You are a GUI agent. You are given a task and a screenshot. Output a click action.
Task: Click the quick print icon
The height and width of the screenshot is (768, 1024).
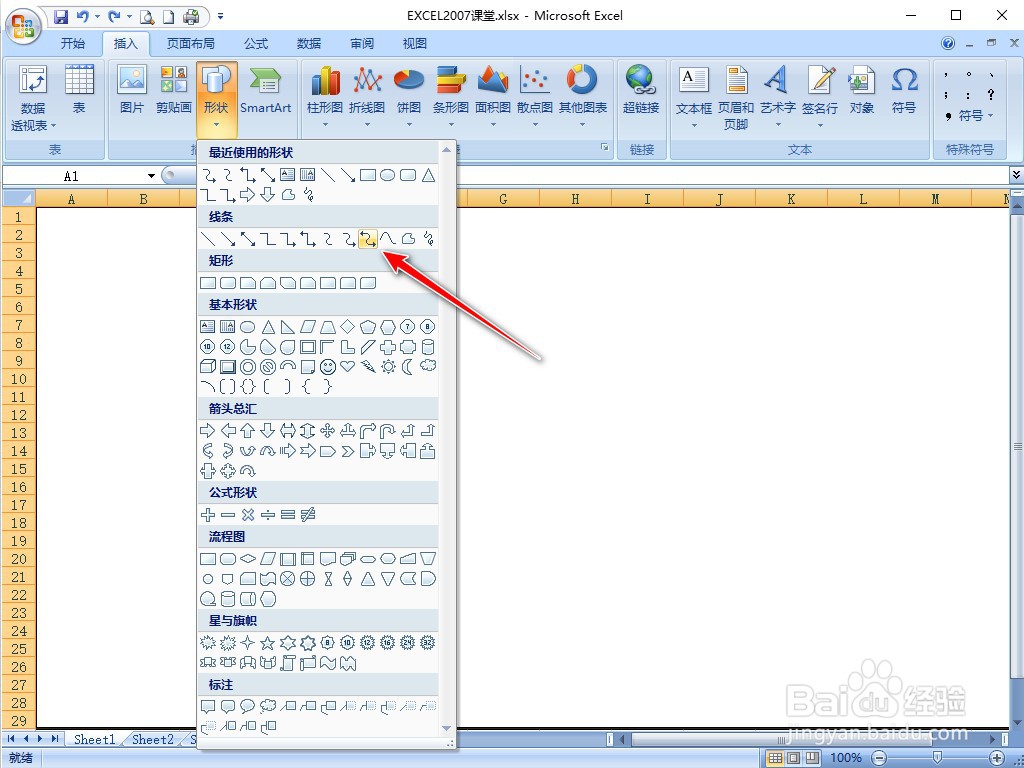tap(191, 16)
